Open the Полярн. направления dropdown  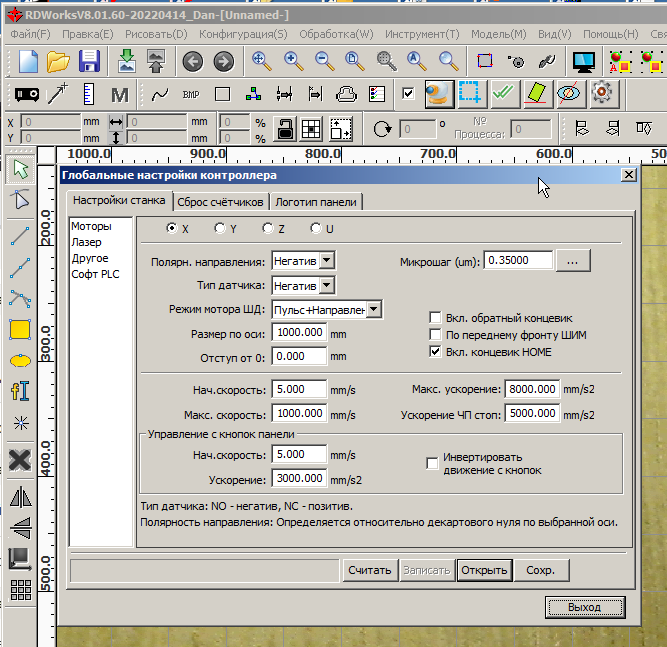tap(326, 260)
